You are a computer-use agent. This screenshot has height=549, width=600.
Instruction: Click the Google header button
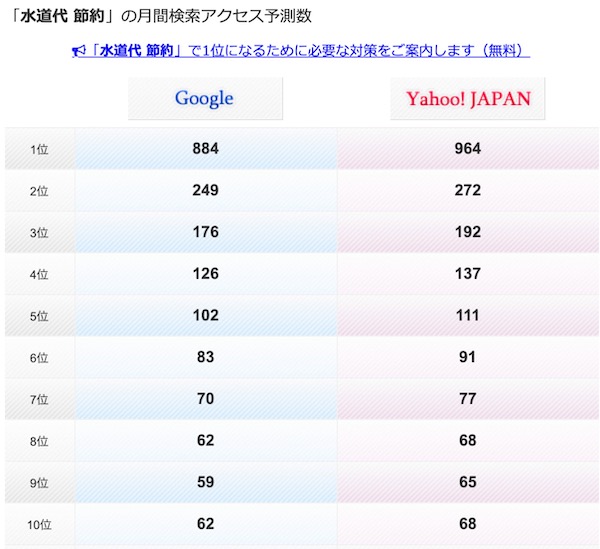pyautogui.click(x=205, y=98)
